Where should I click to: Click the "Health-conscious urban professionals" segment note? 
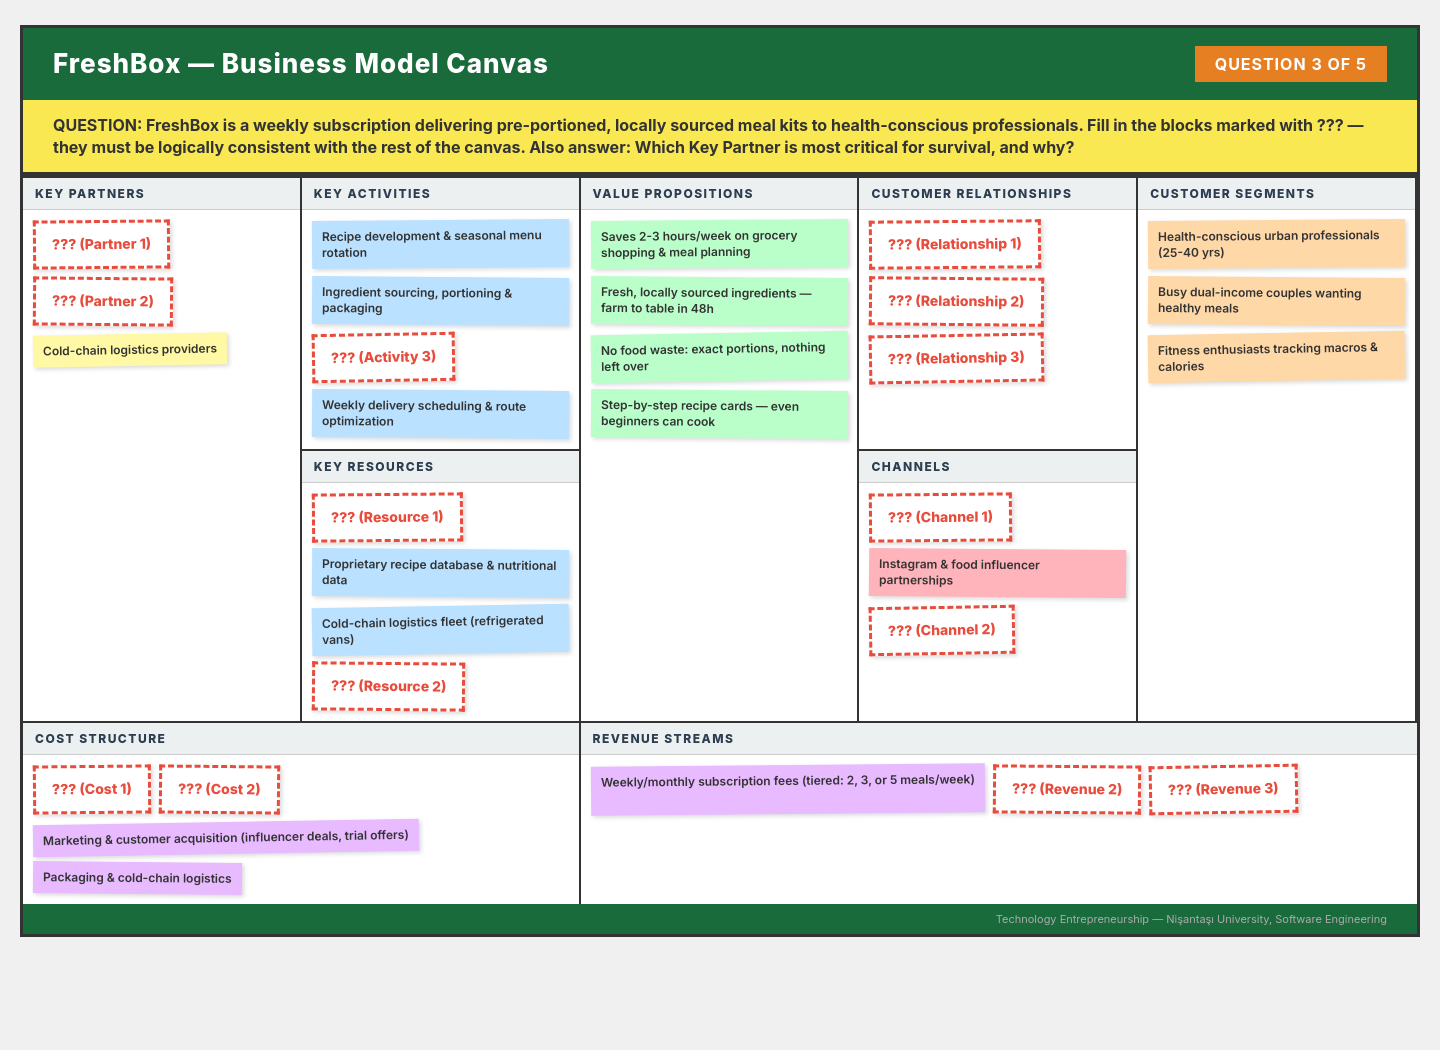(1276, 244)
